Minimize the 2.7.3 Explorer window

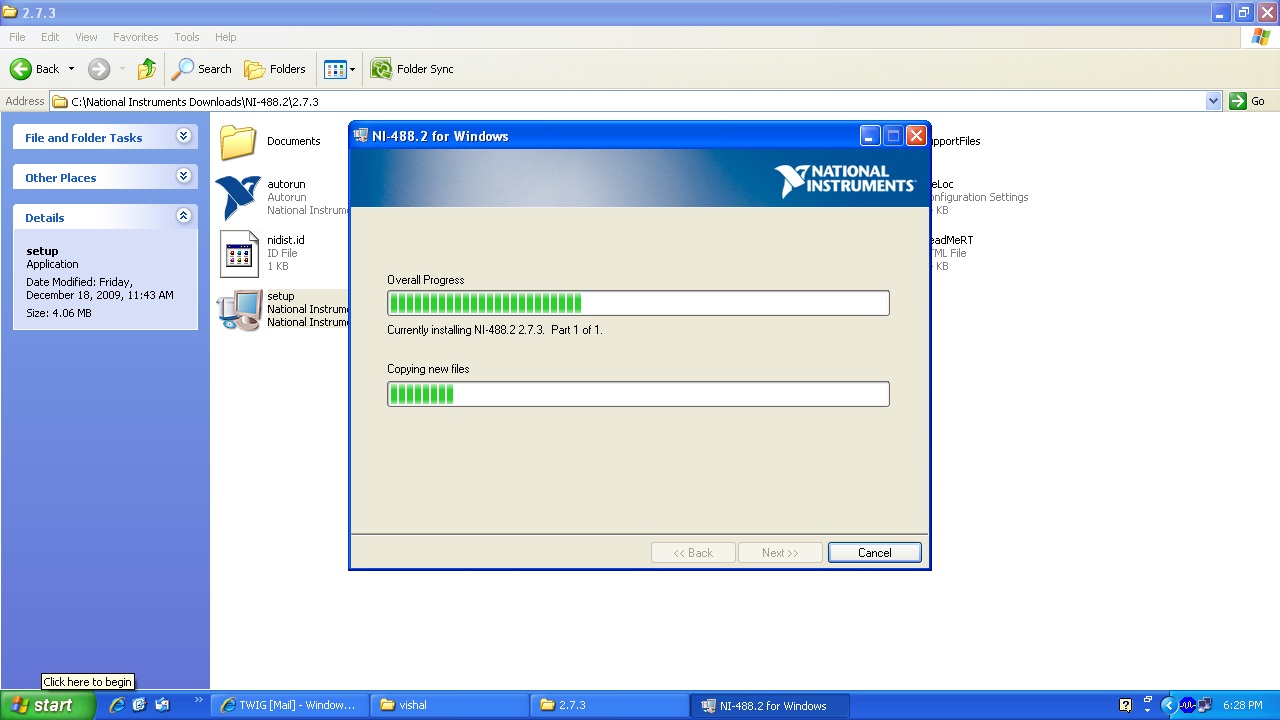(1221, 13)
